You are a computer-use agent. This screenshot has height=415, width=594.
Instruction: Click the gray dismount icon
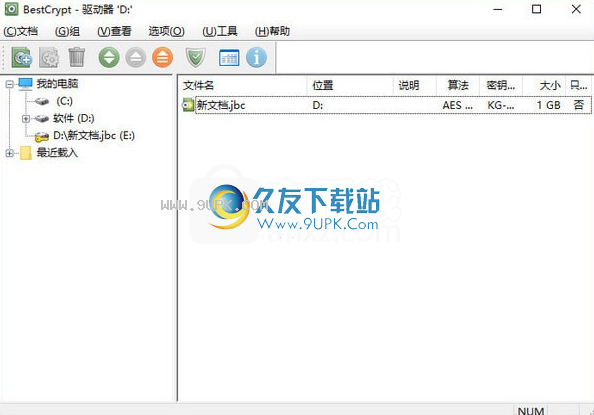[136, 58]
